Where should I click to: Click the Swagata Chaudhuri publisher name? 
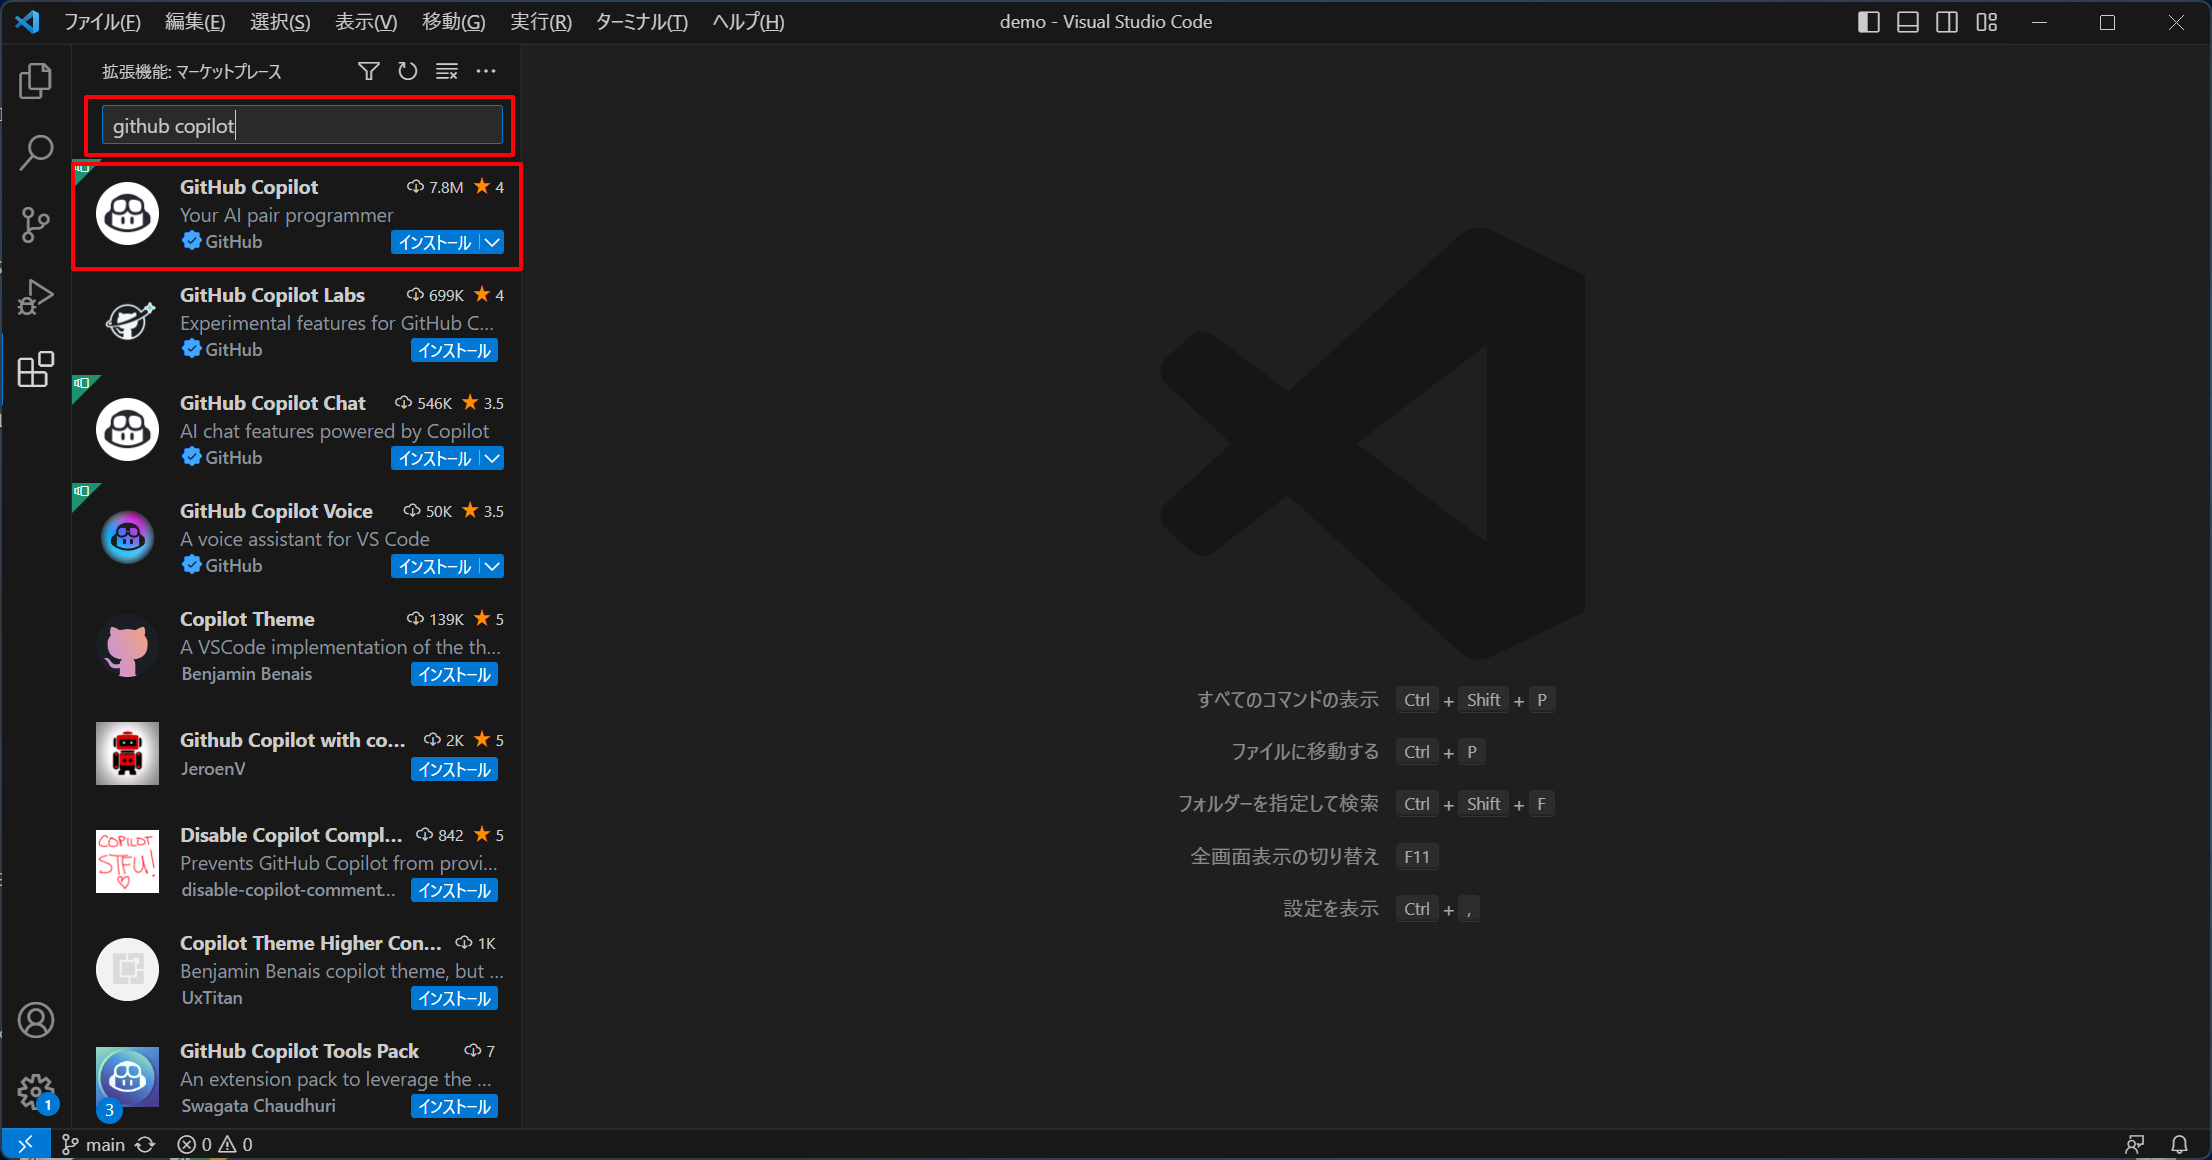coord(258,1106)
